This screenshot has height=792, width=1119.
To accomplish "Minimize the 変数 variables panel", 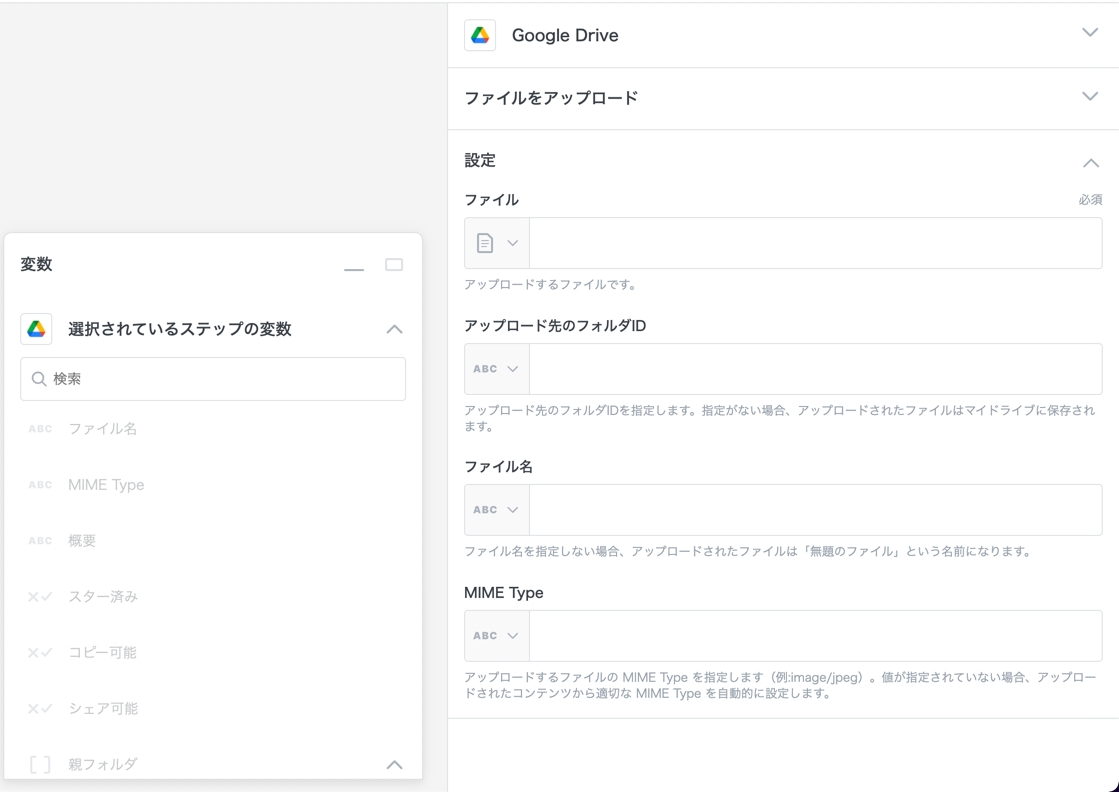I will coord(354,266).
